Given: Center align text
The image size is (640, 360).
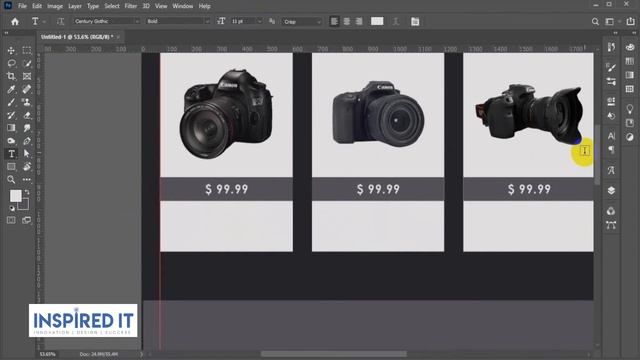Looking at the screenshot, I should 347,22.
